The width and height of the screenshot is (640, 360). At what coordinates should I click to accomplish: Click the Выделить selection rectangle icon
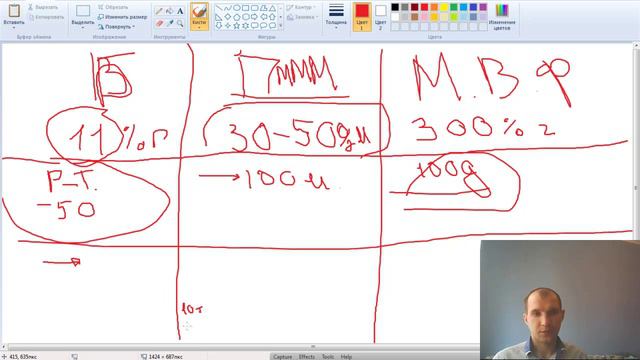click(x=83, y=11)
